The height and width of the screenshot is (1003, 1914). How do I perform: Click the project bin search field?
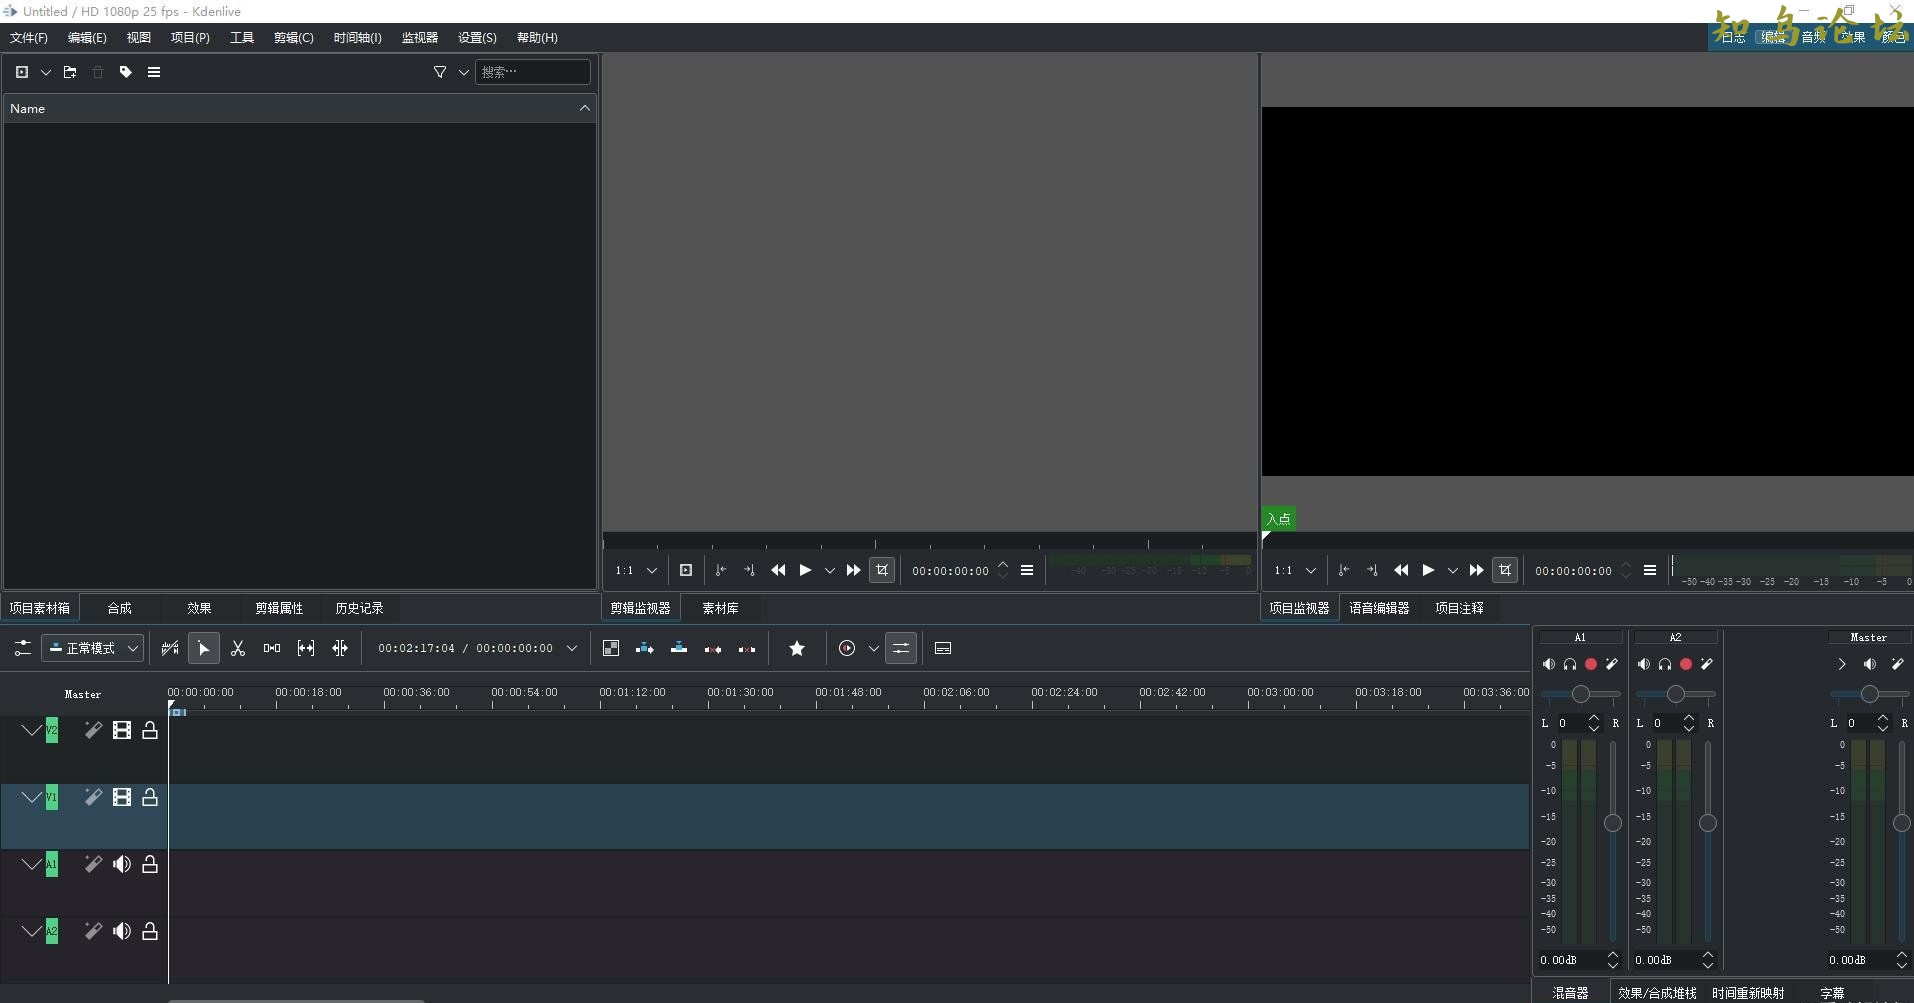tap(532, 72)
